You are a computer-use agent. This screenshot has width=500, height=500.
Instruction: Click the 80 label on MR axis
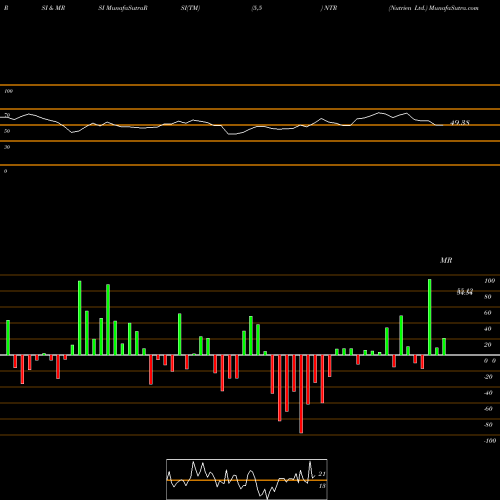click(488, 297)
